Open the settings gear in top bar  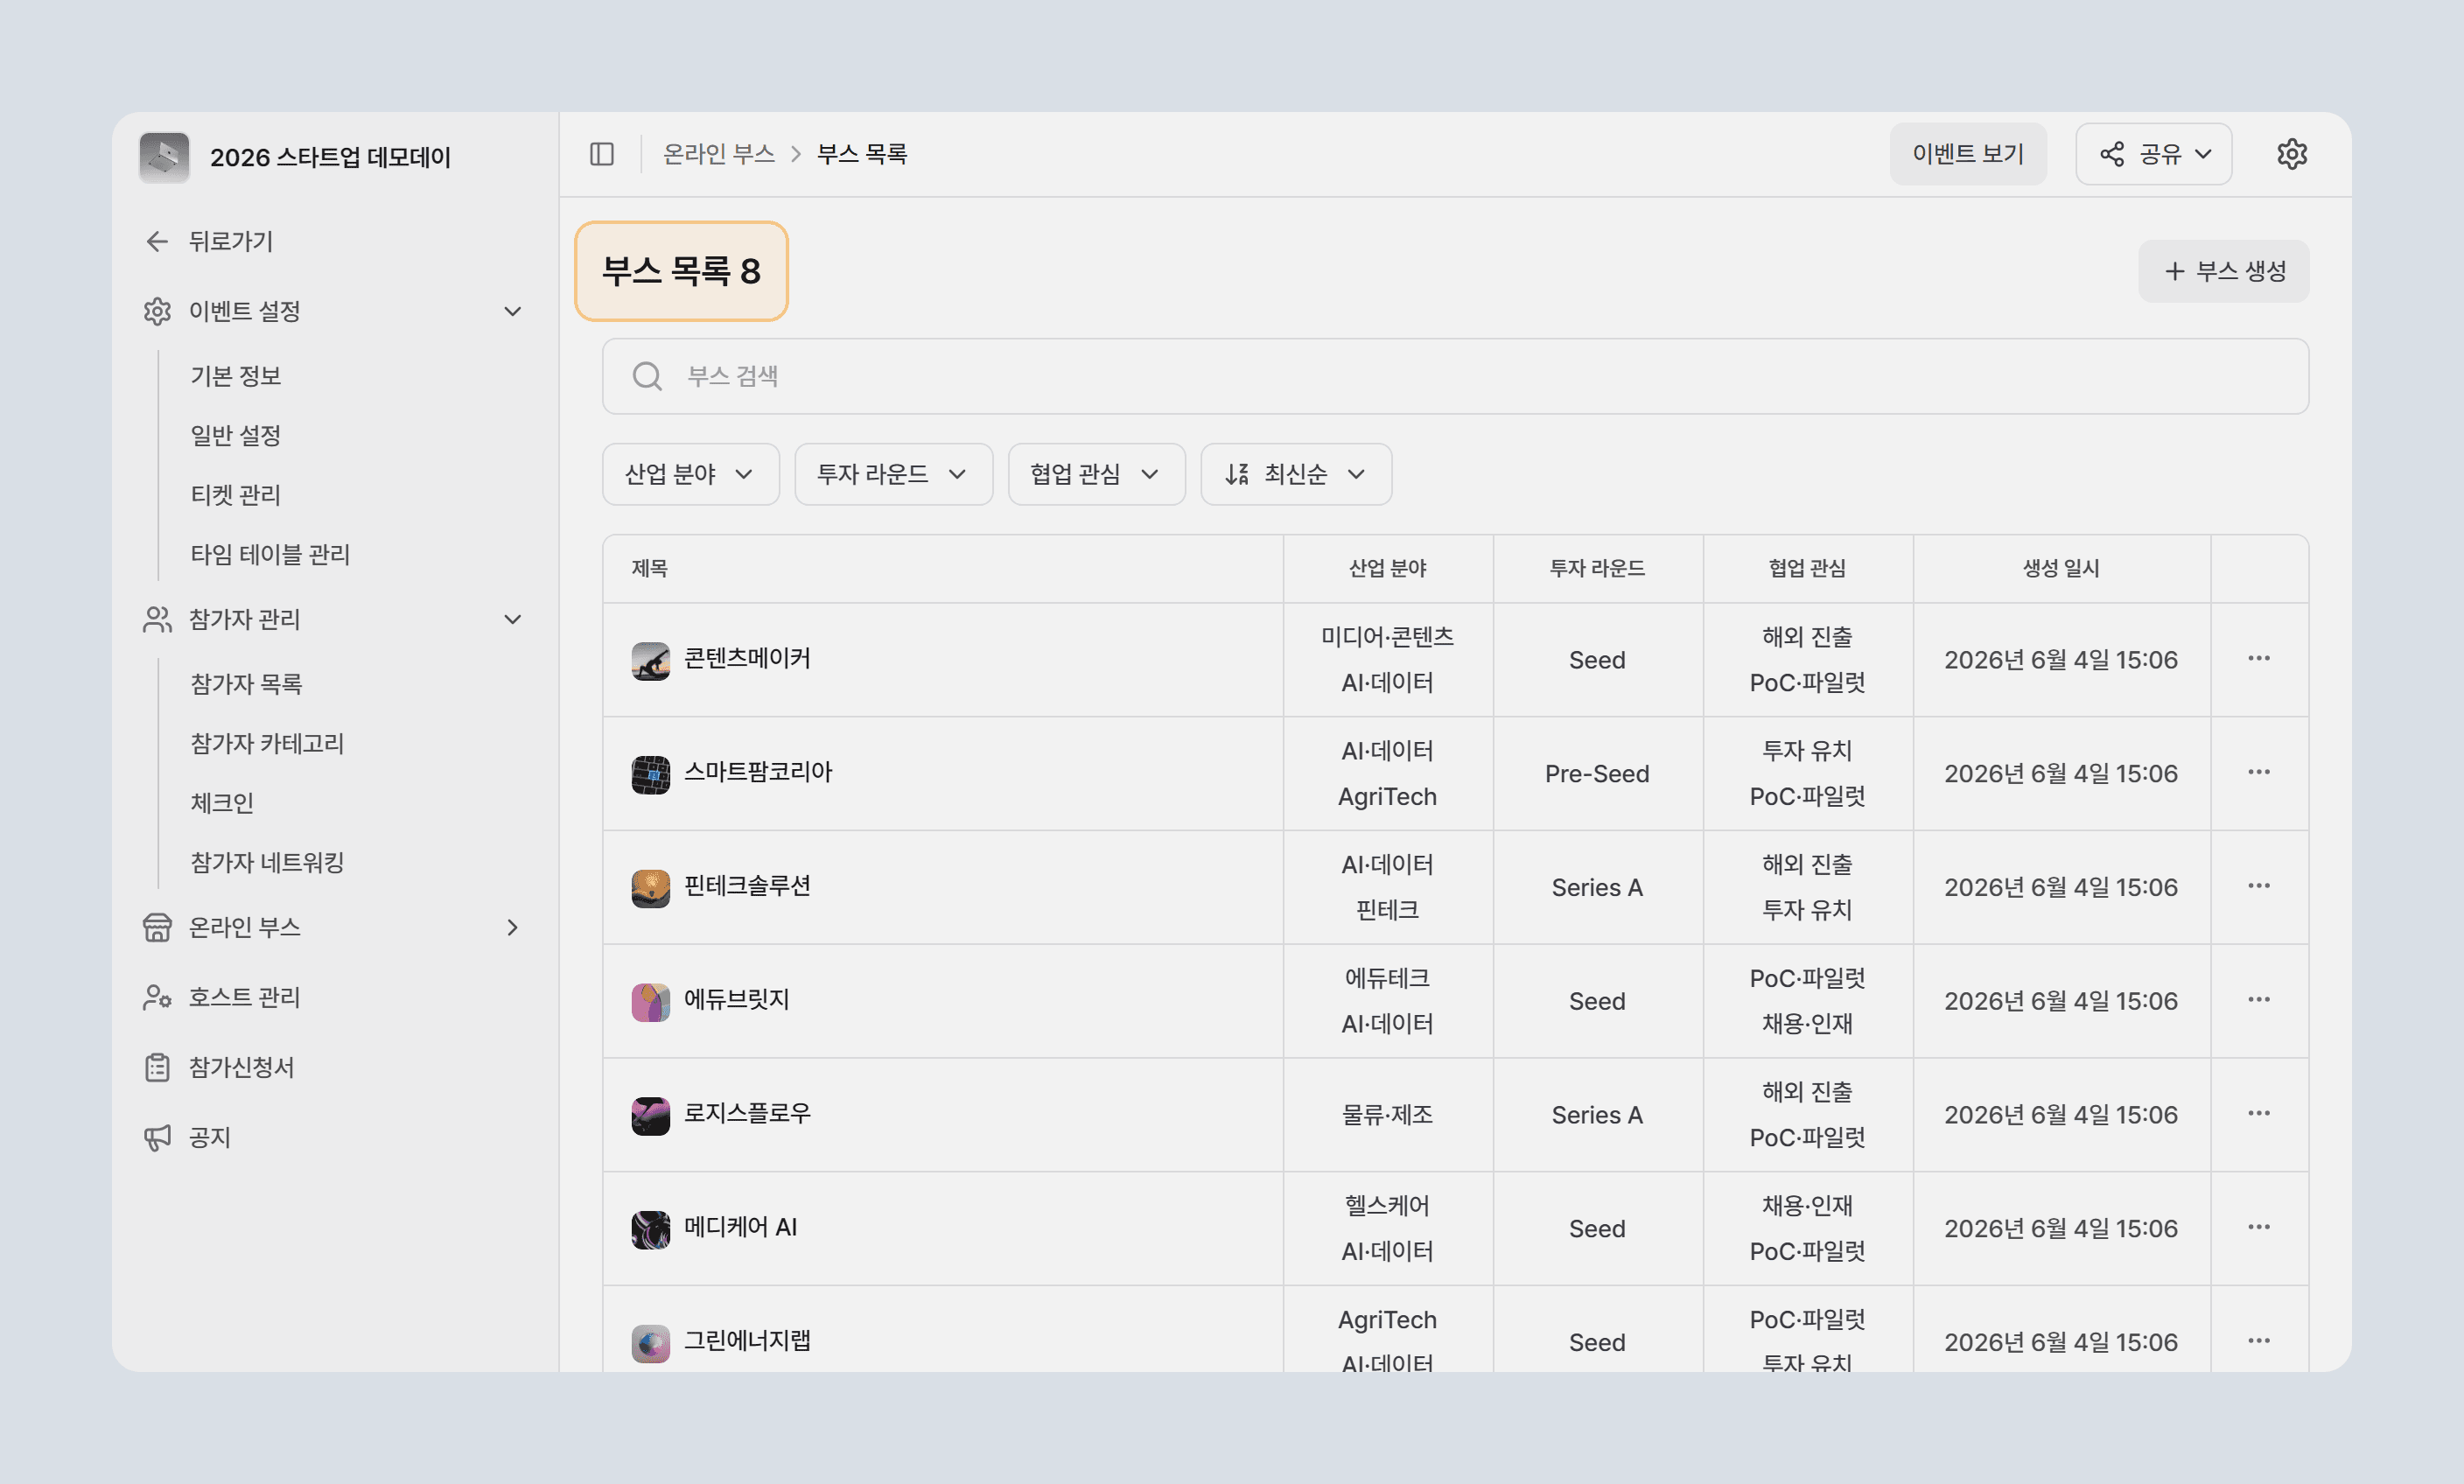2292,154
